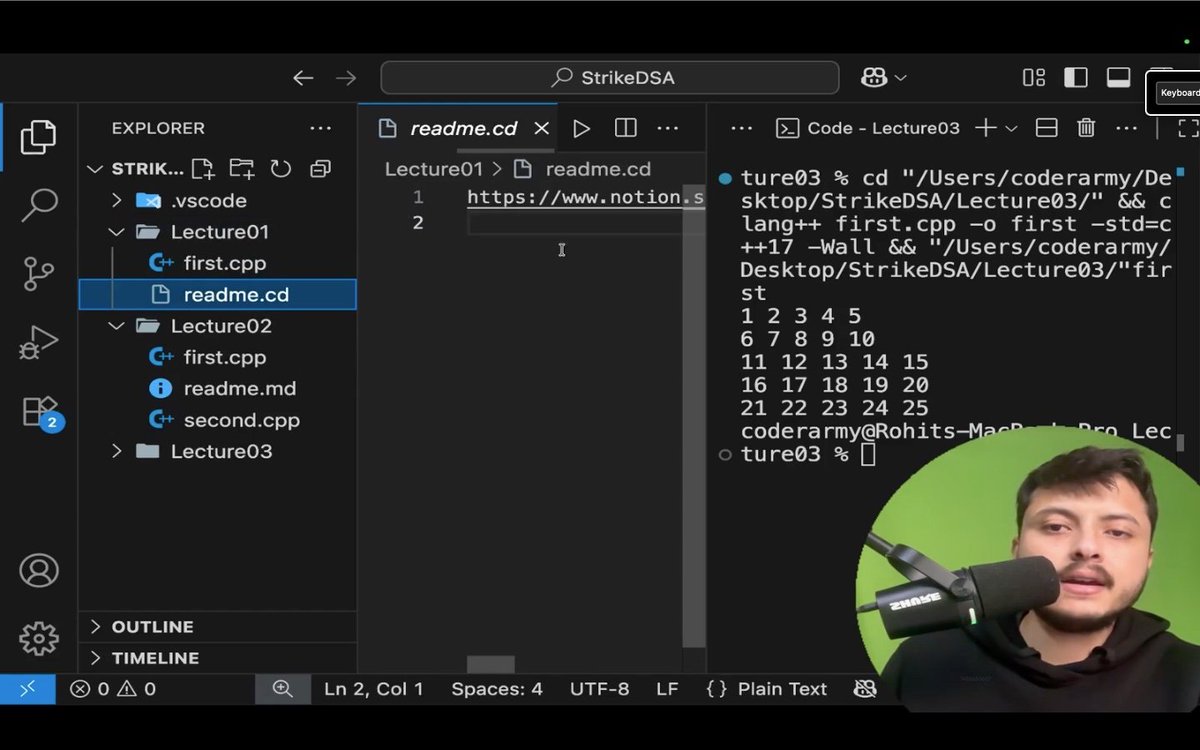1200x750 pixels.
Task: Open the new terminal launch profile dropdown
Action: click(x=1011, y=128)
